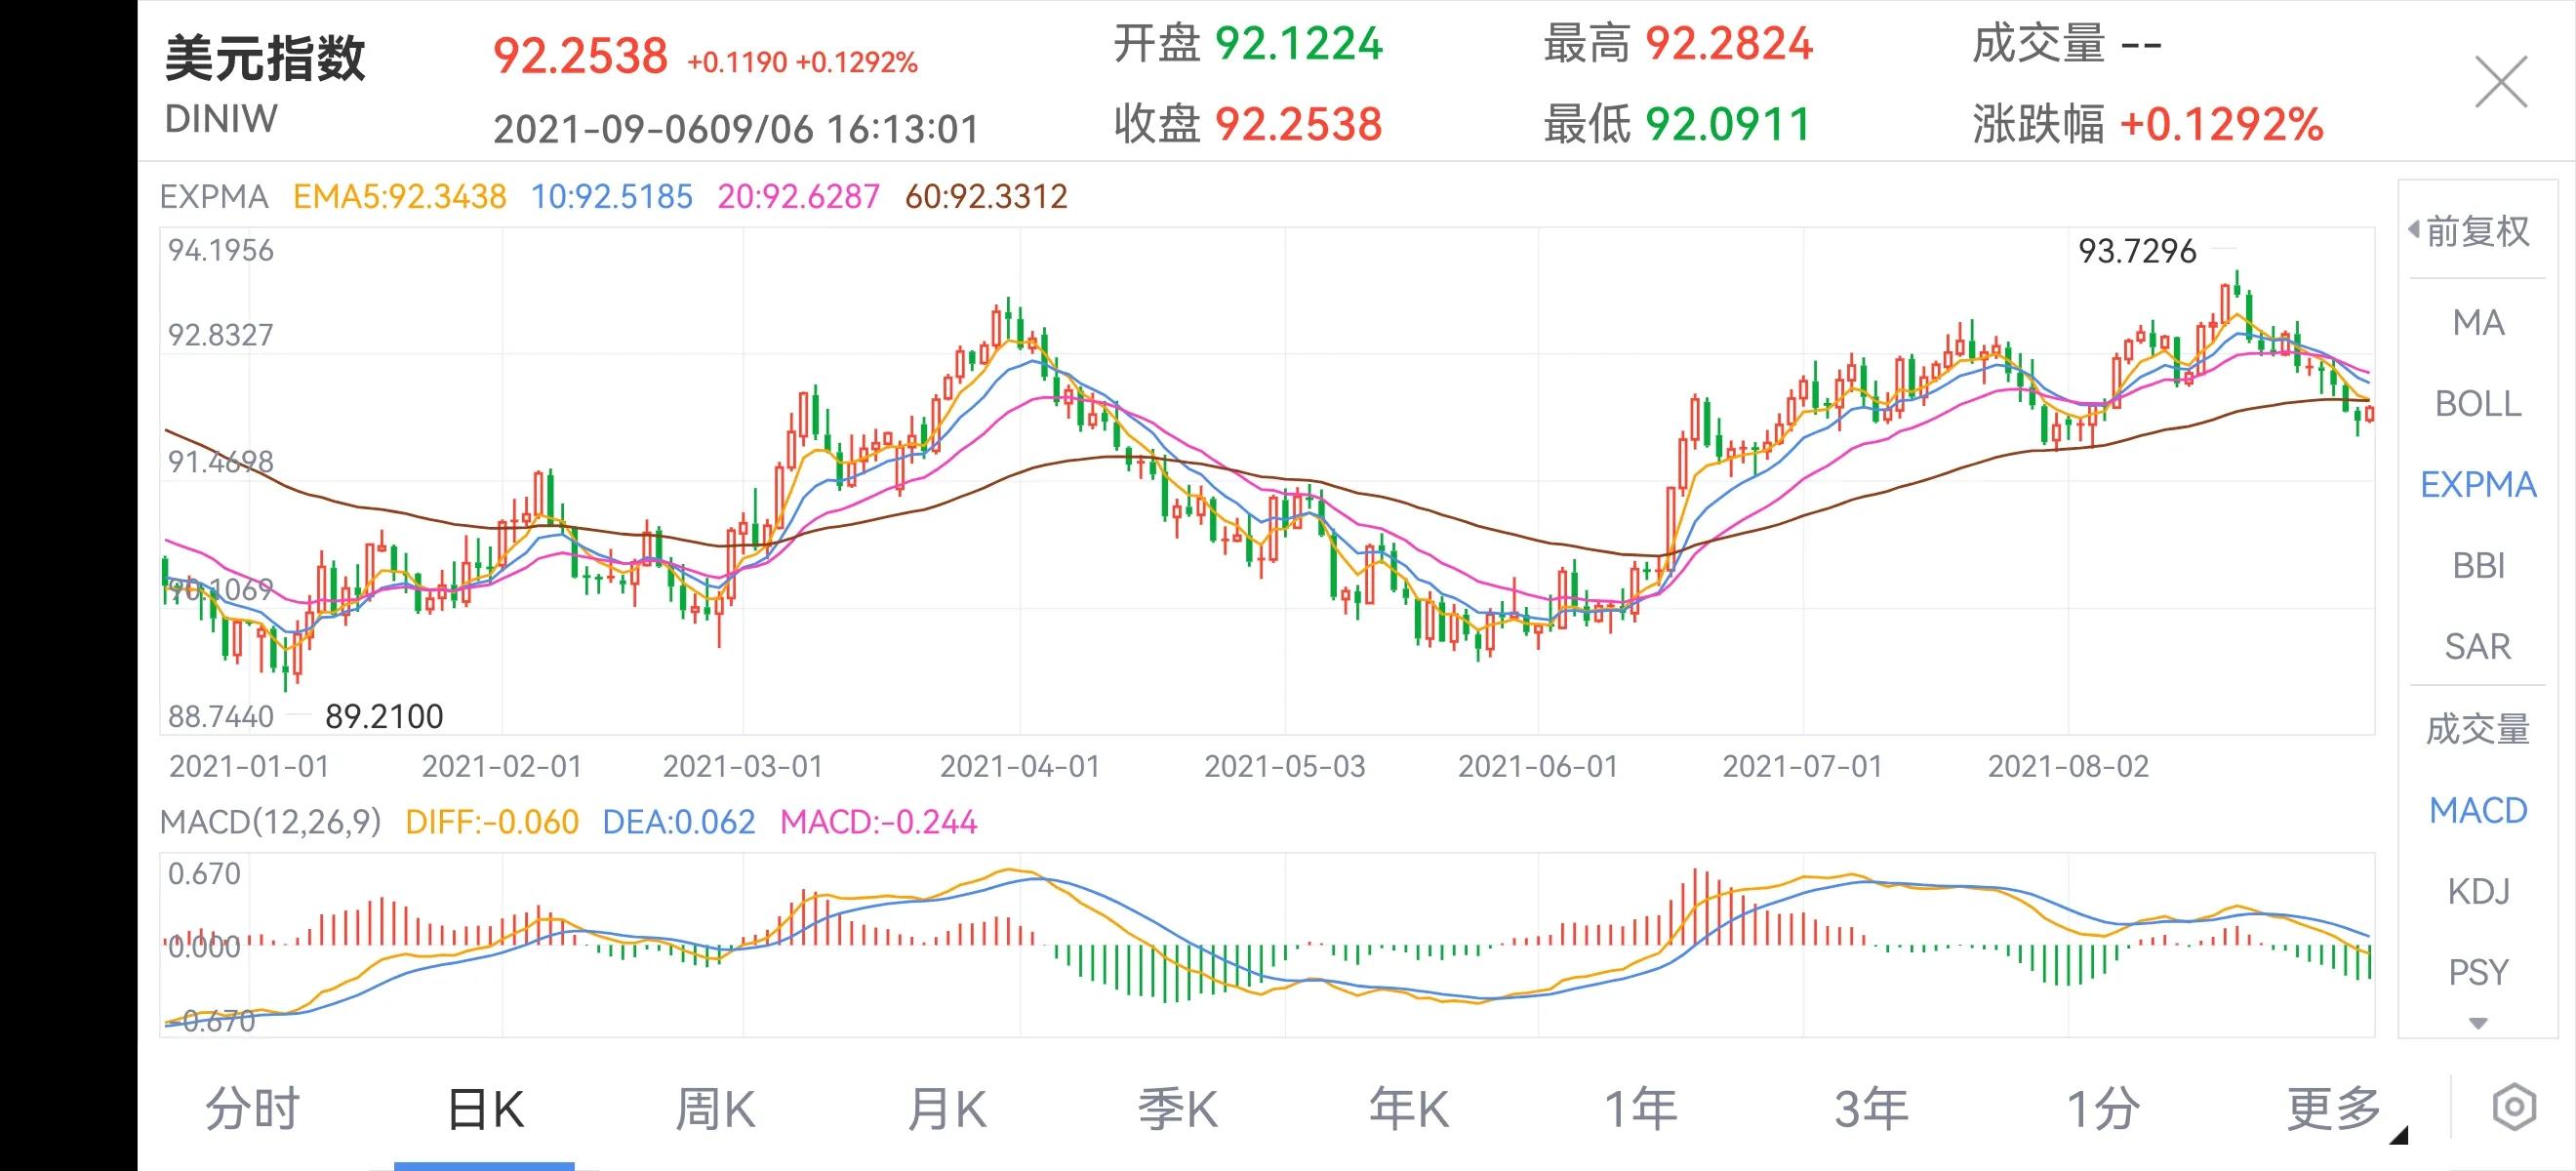Open chart settings hexagon icon
Viewport: 2576px width, 1171px height.
click(x=2513, y=1107)
